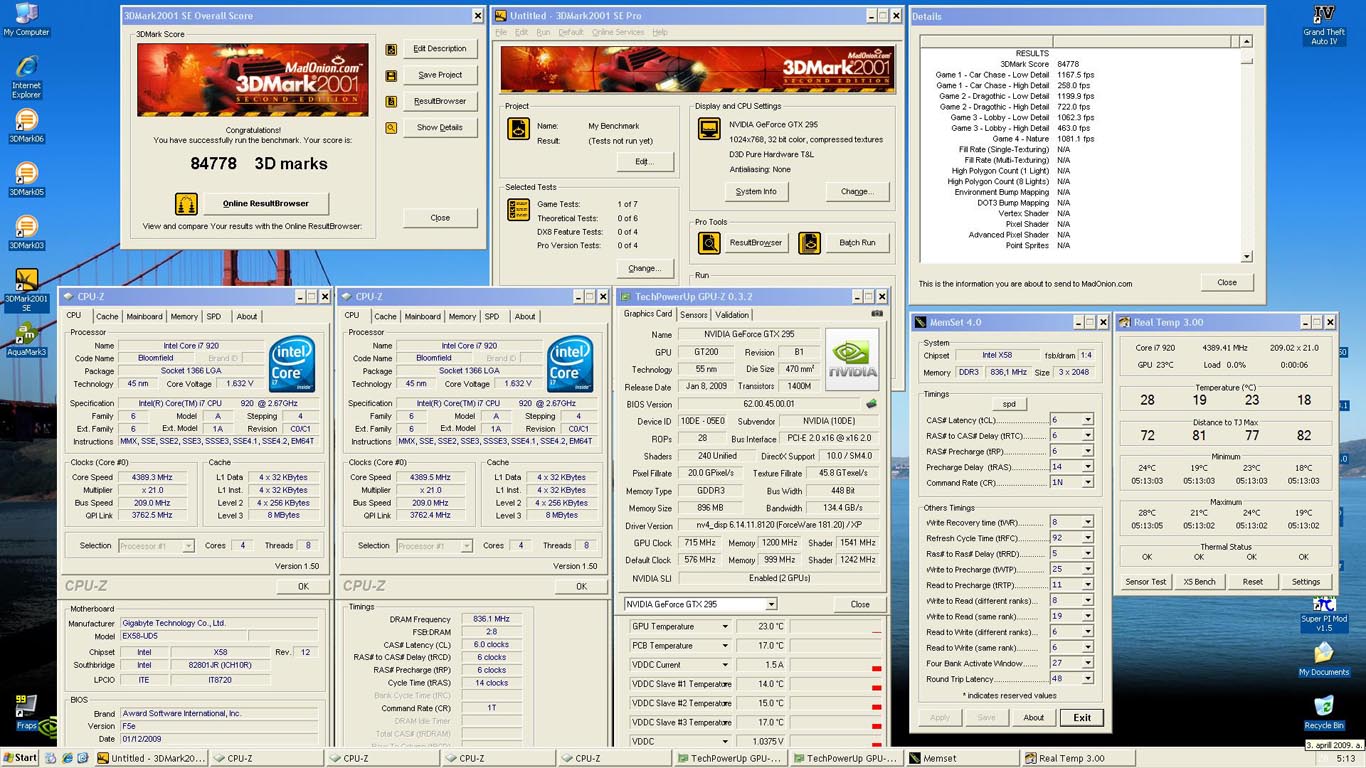Viewport: 1366px width, 768px height.
Task: Click the icon beside Edit Description button
Action: (391, 49)
